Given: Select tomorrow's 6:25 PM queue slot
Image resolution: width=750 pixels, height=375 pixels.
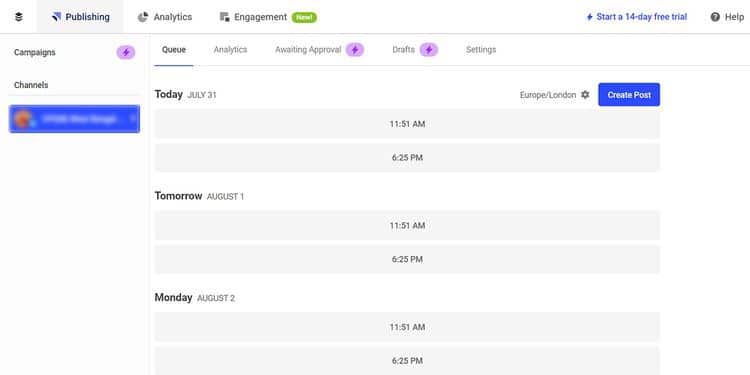Looking at the screenshot, I should 407,259.
